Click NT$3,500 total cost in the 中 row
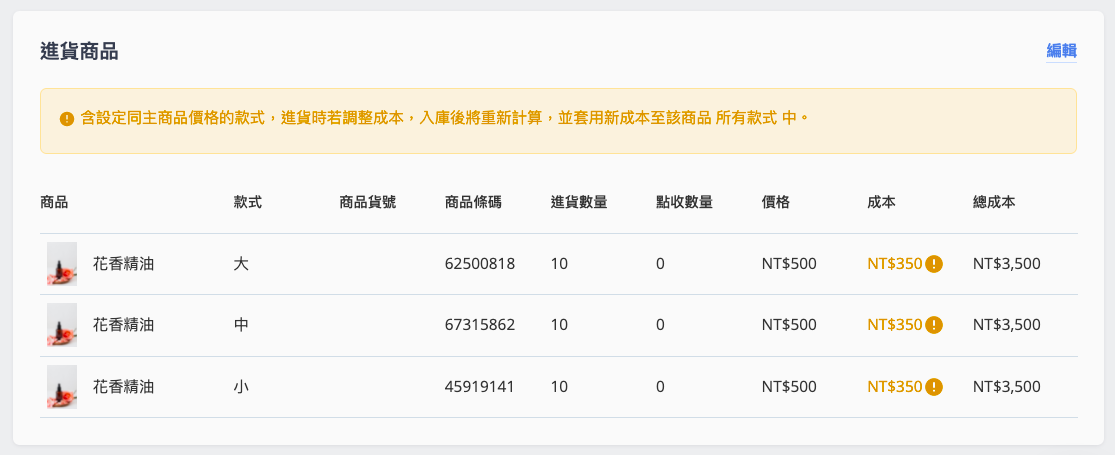Image resolution: width=1115 pixels, height=455 pixels. [1007, 325]
